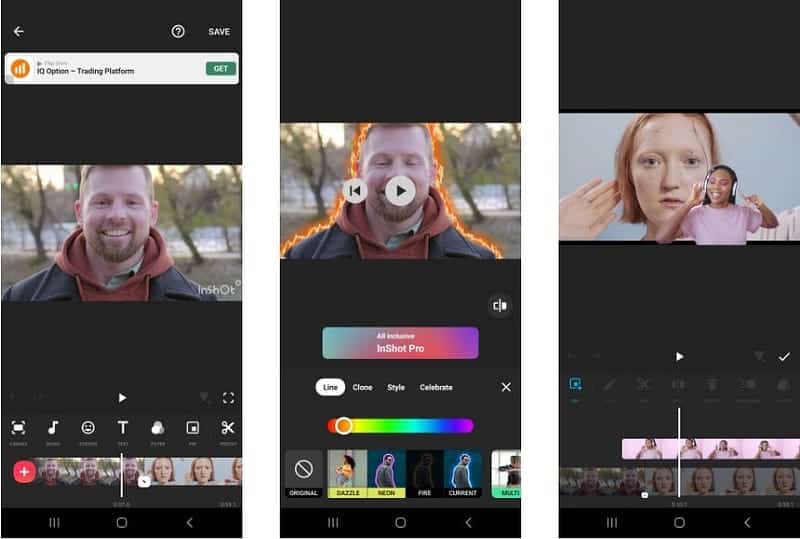
Task: Confirm PIP edit with checkmark
Action: [784, 356]
